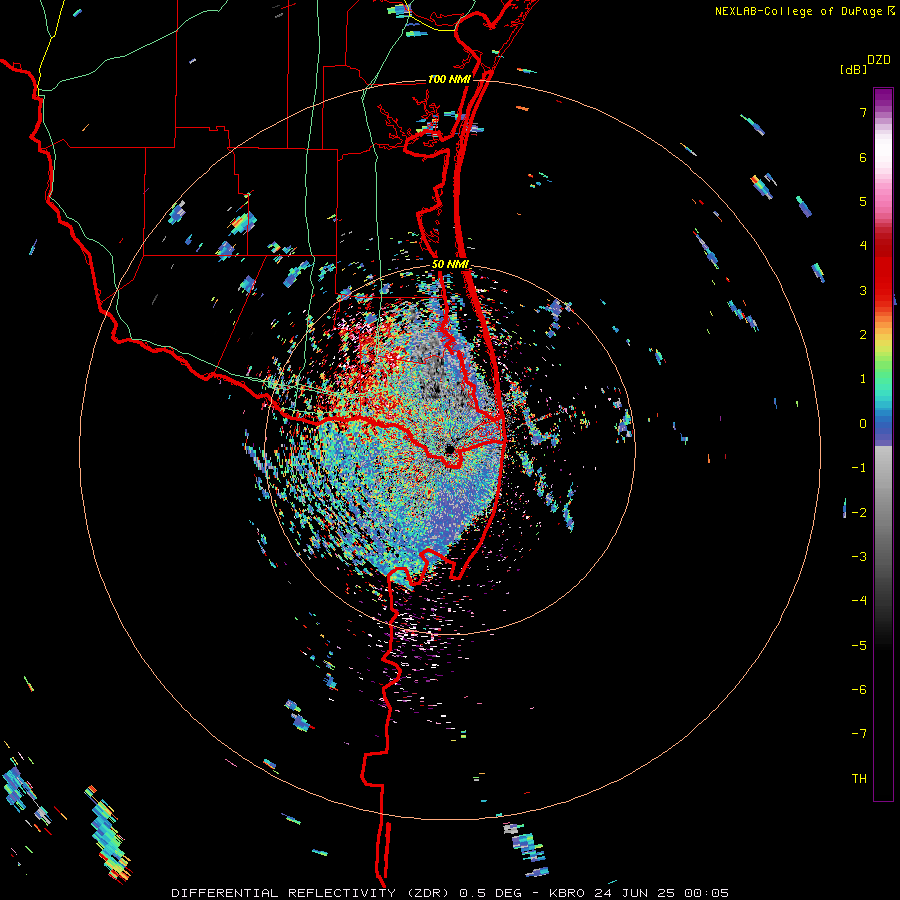The image size is (900, 900).
Task: Click the -6 value on the color scale
Action: tap(859, 689)
